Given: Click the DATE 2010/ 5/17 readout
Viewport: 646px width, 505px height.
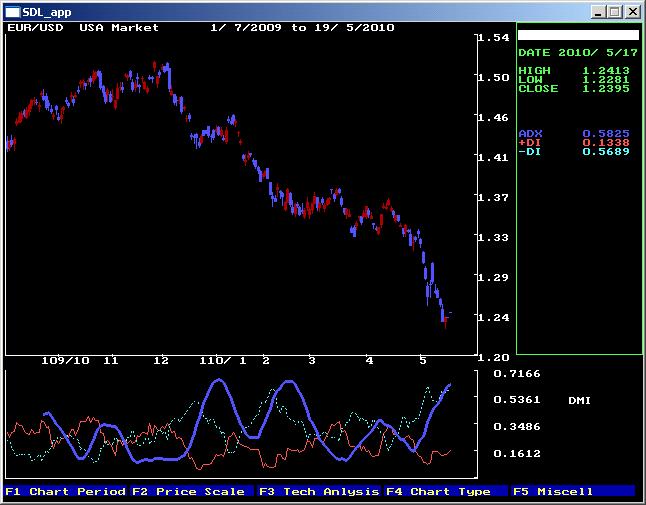Looking at the screenshot, I should coord(578,53).
